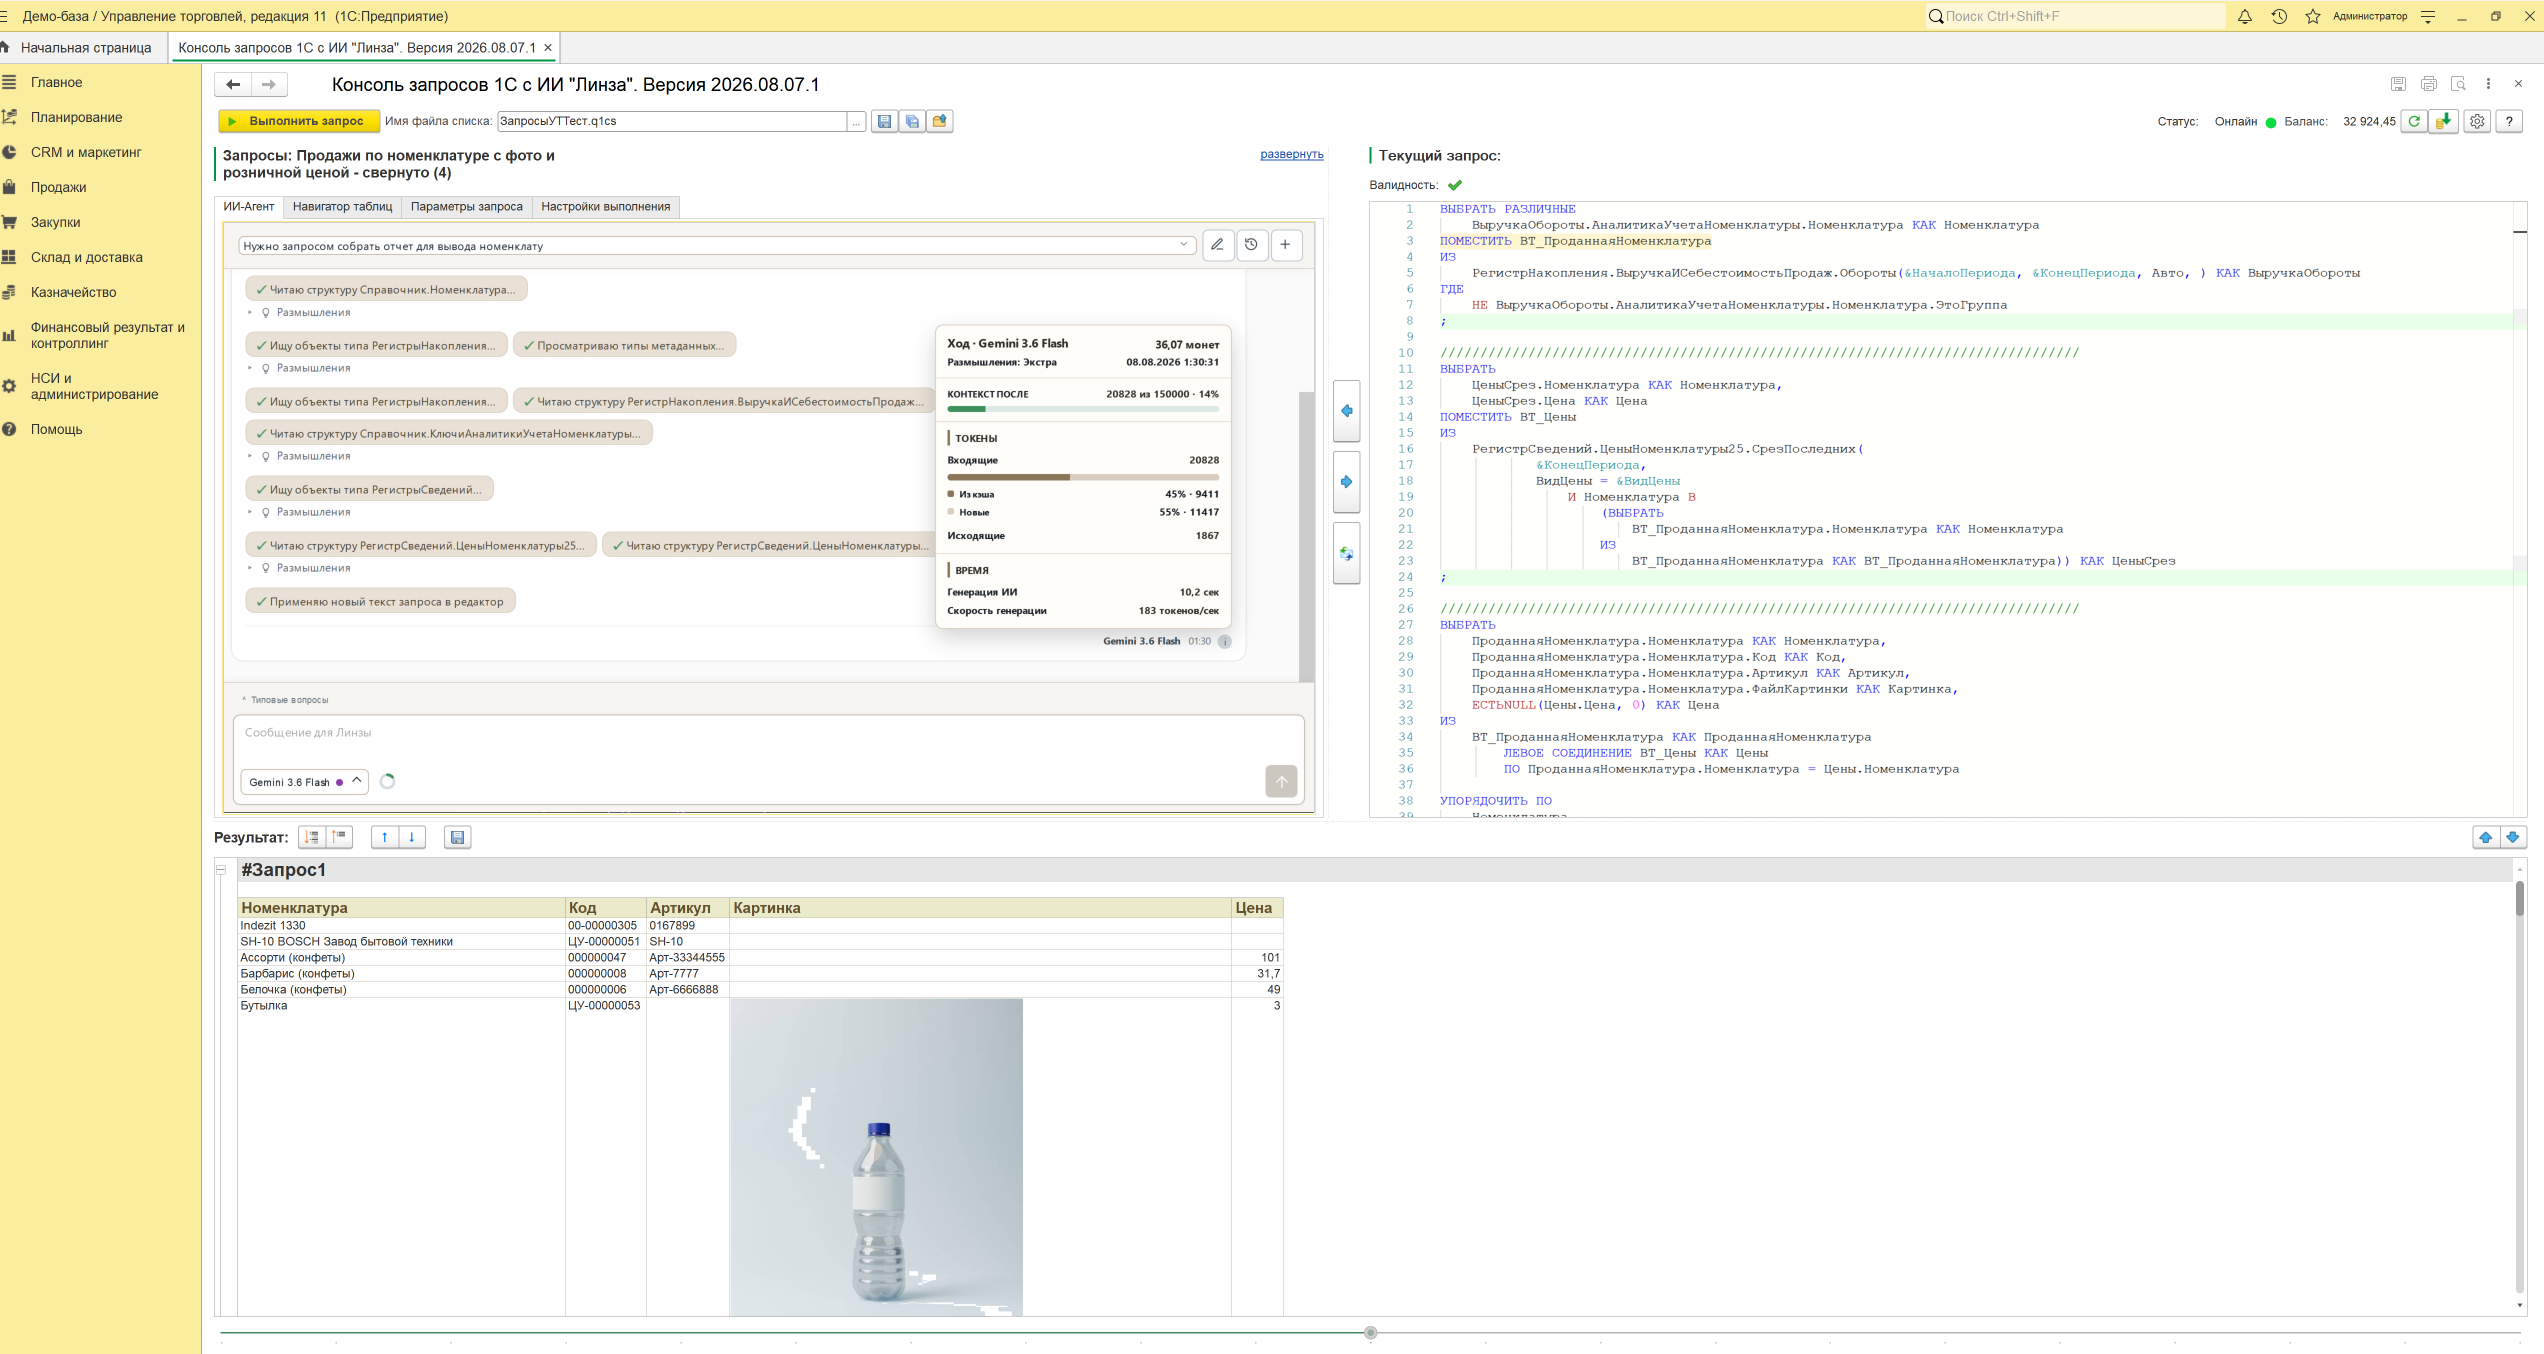The image size is (2544, 1354).
Task: Open a query list file from folder
Action: coord(940,121)
